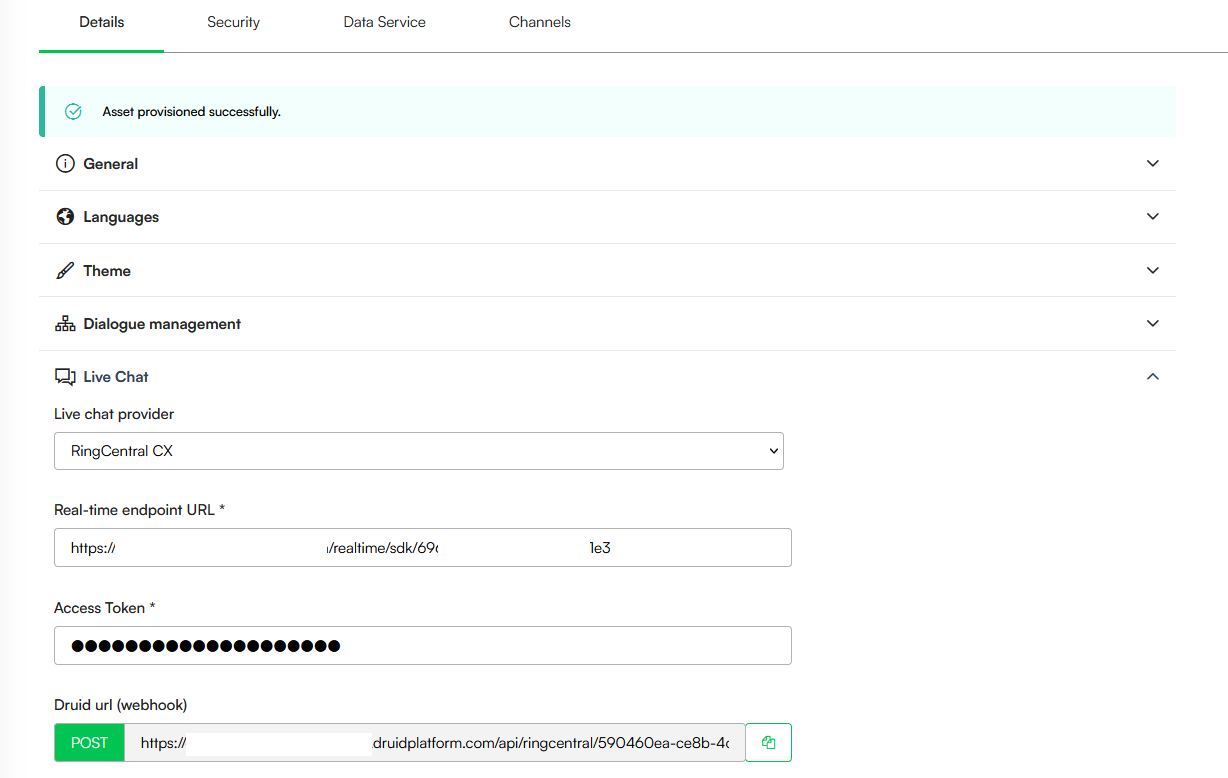The image size is (1228, 778).
Task: Switch to the Security tab
Action: (x=233, y=22)
